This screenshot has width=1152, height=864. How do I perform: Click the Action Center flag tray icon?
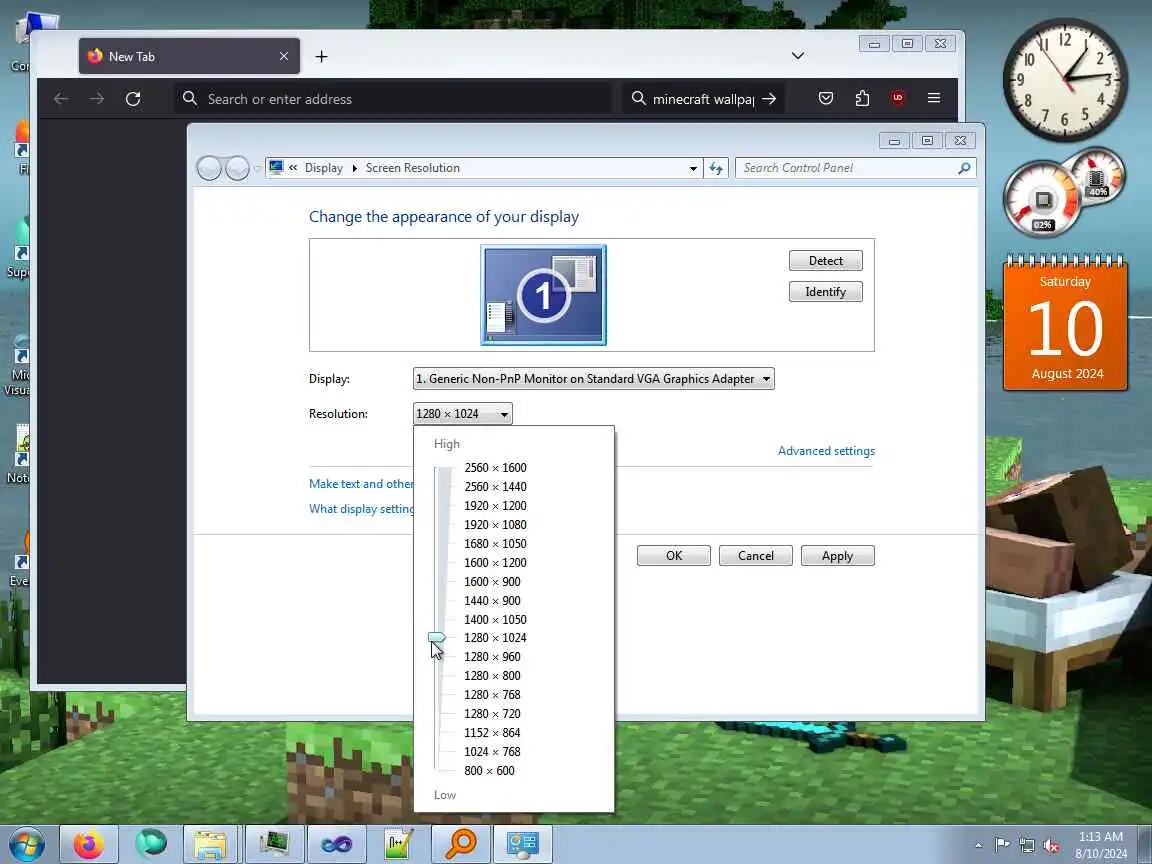1001,845
